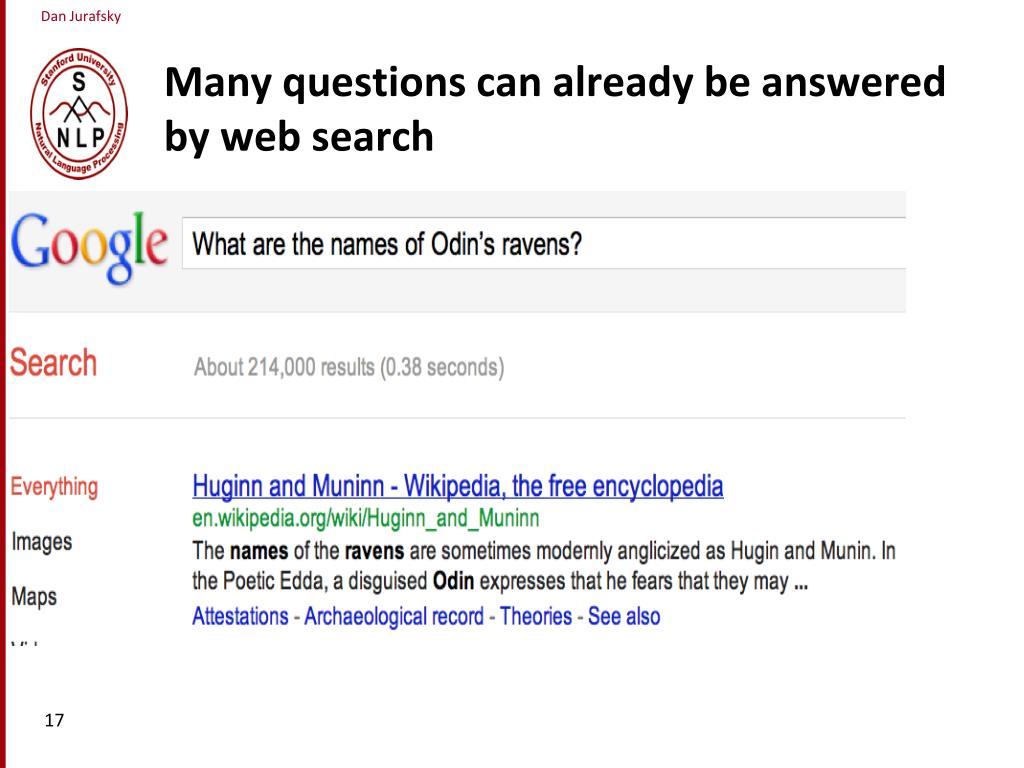This screenshot has height=768, width=1024.
Task: Click the Stanford NLP logo
Action: (79, 113)
